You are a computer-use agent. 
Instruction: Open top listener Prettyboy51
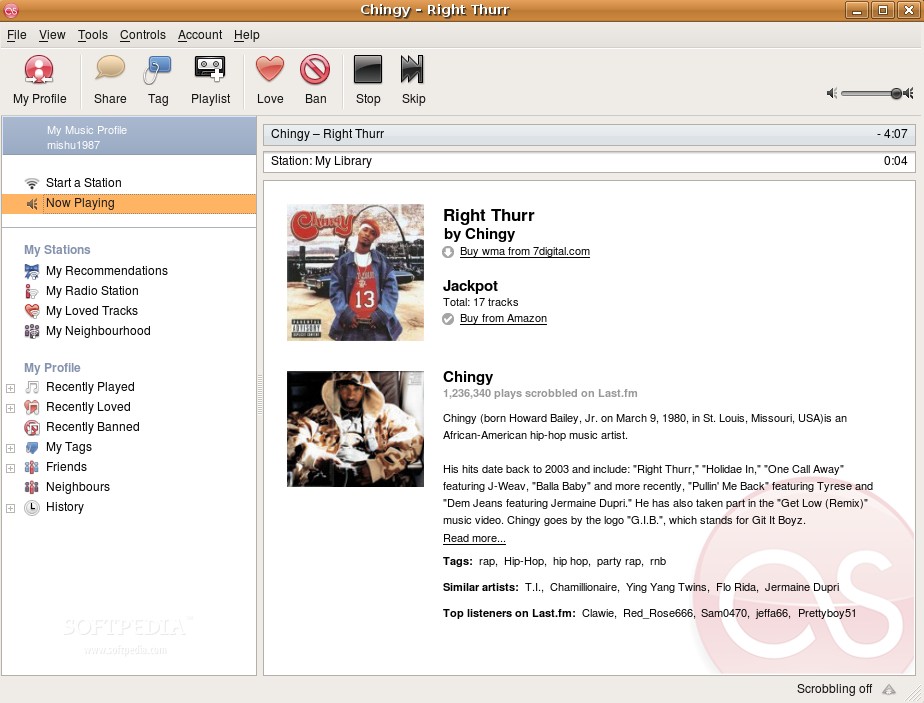(x=827, y=613)
